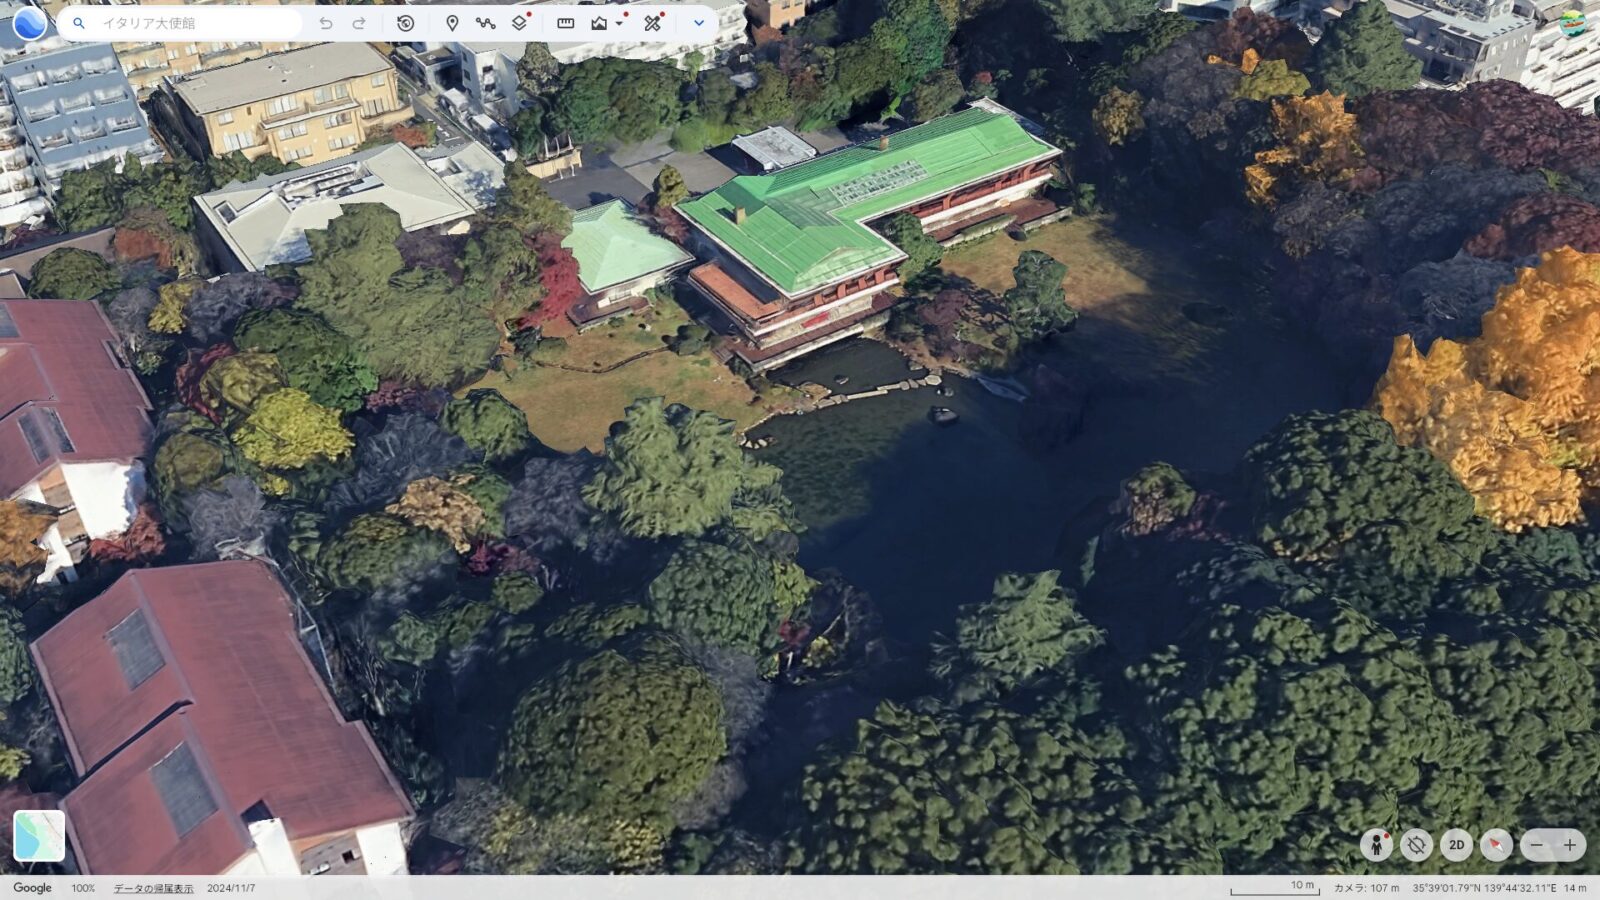Draw a path or polygon
Viewport: 1600px width, 900px height.
coord(485,23)
